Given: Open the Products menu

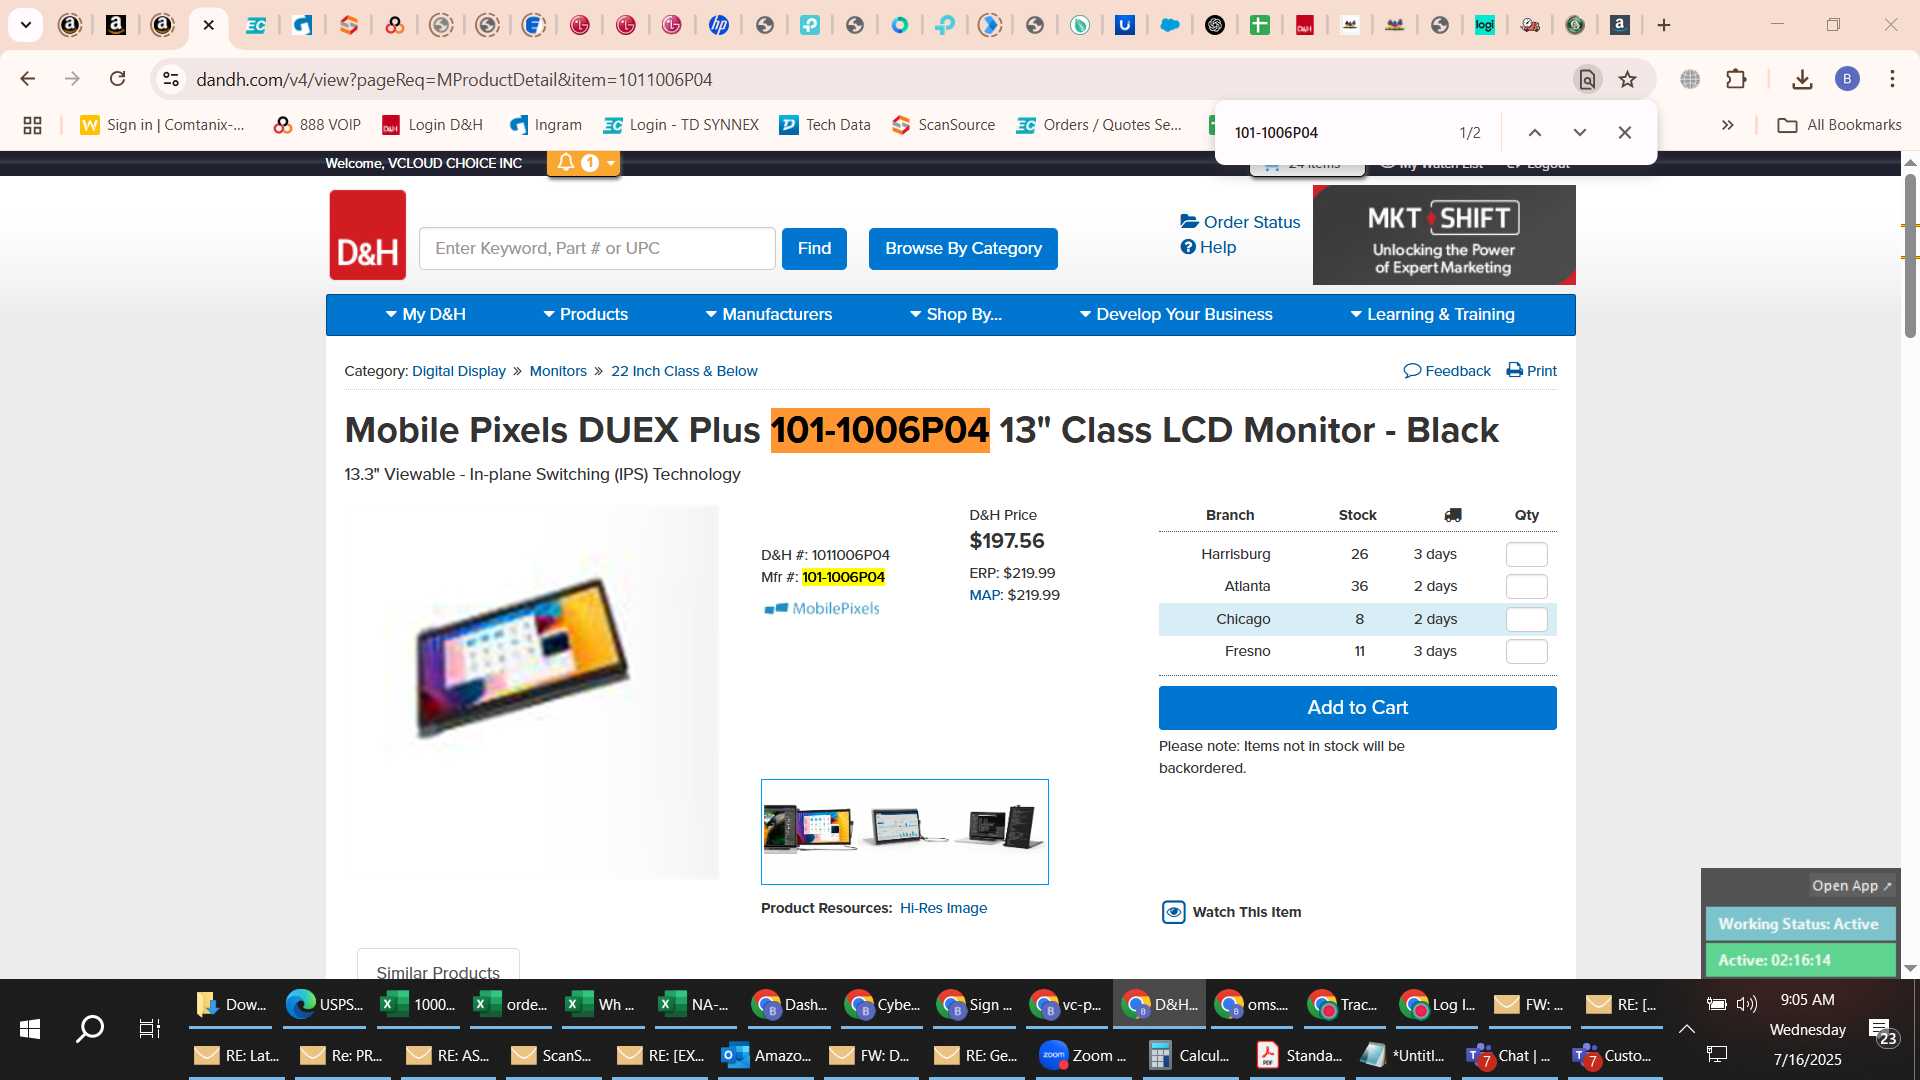Looking at the screenshot, I should point(586,314).
